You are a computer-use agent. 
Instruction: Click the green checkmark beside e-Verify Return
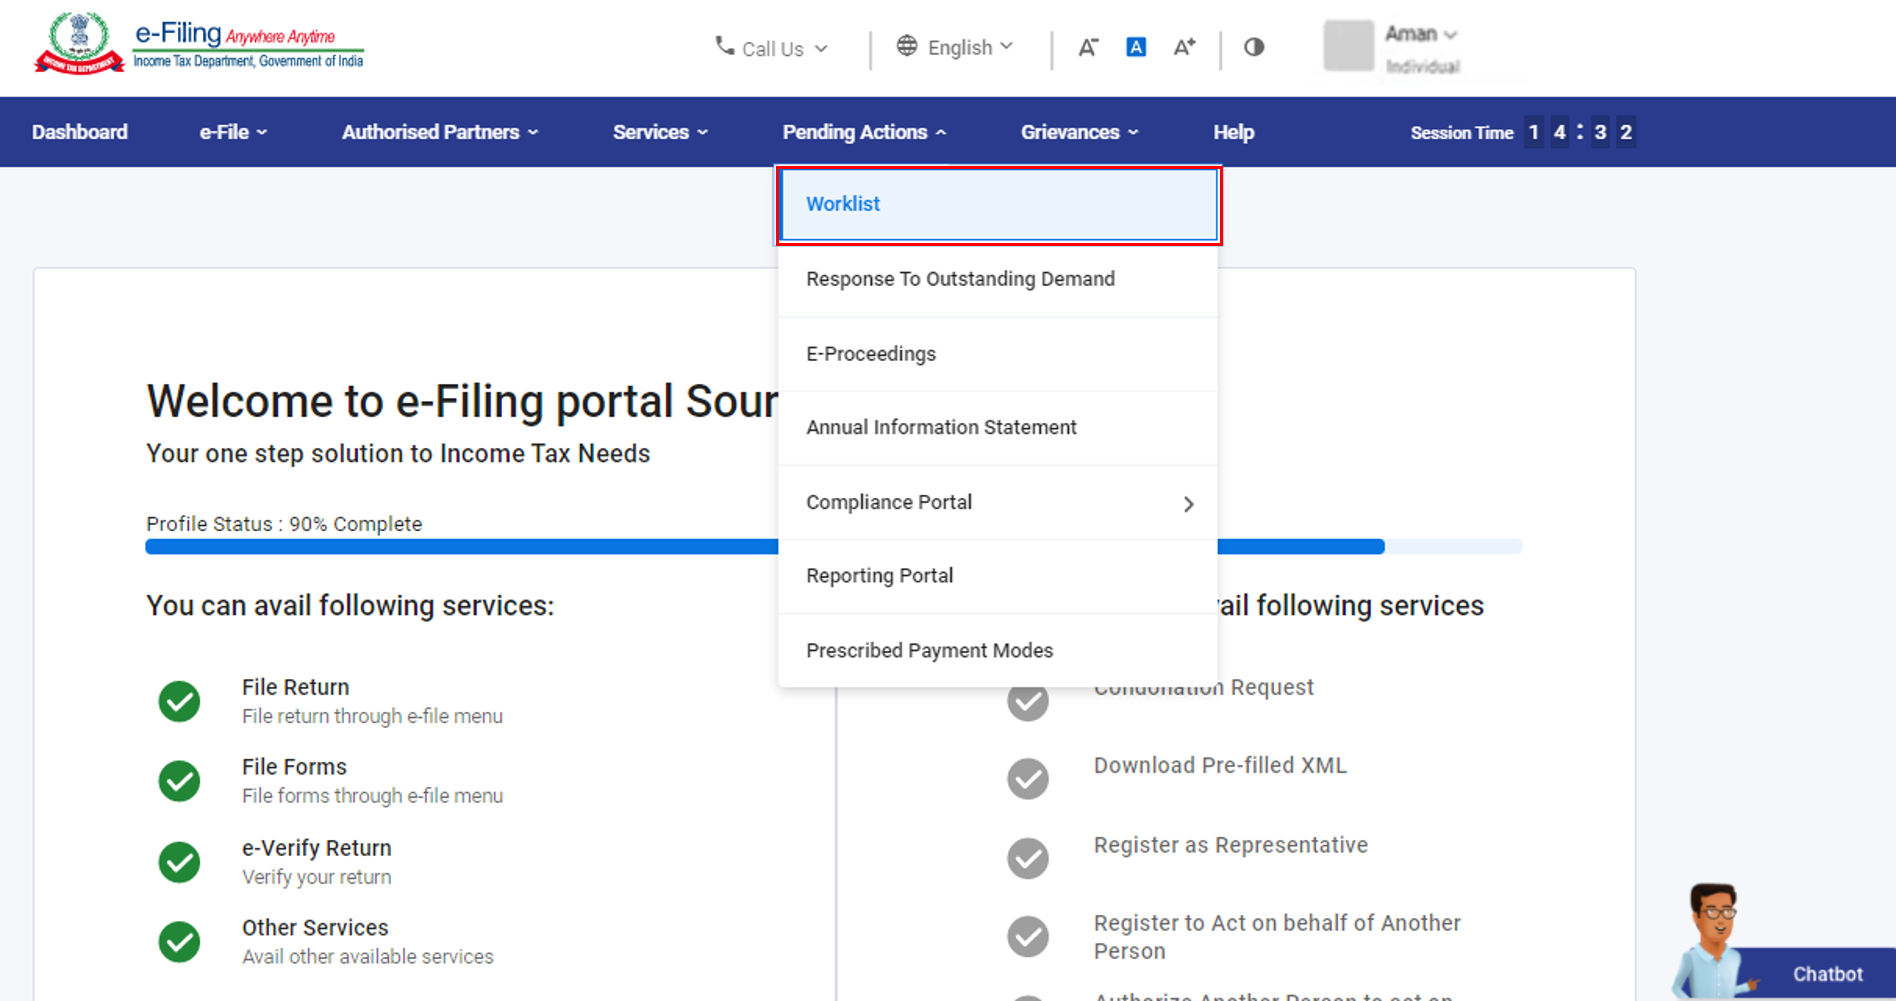click(x=180, y=862)
